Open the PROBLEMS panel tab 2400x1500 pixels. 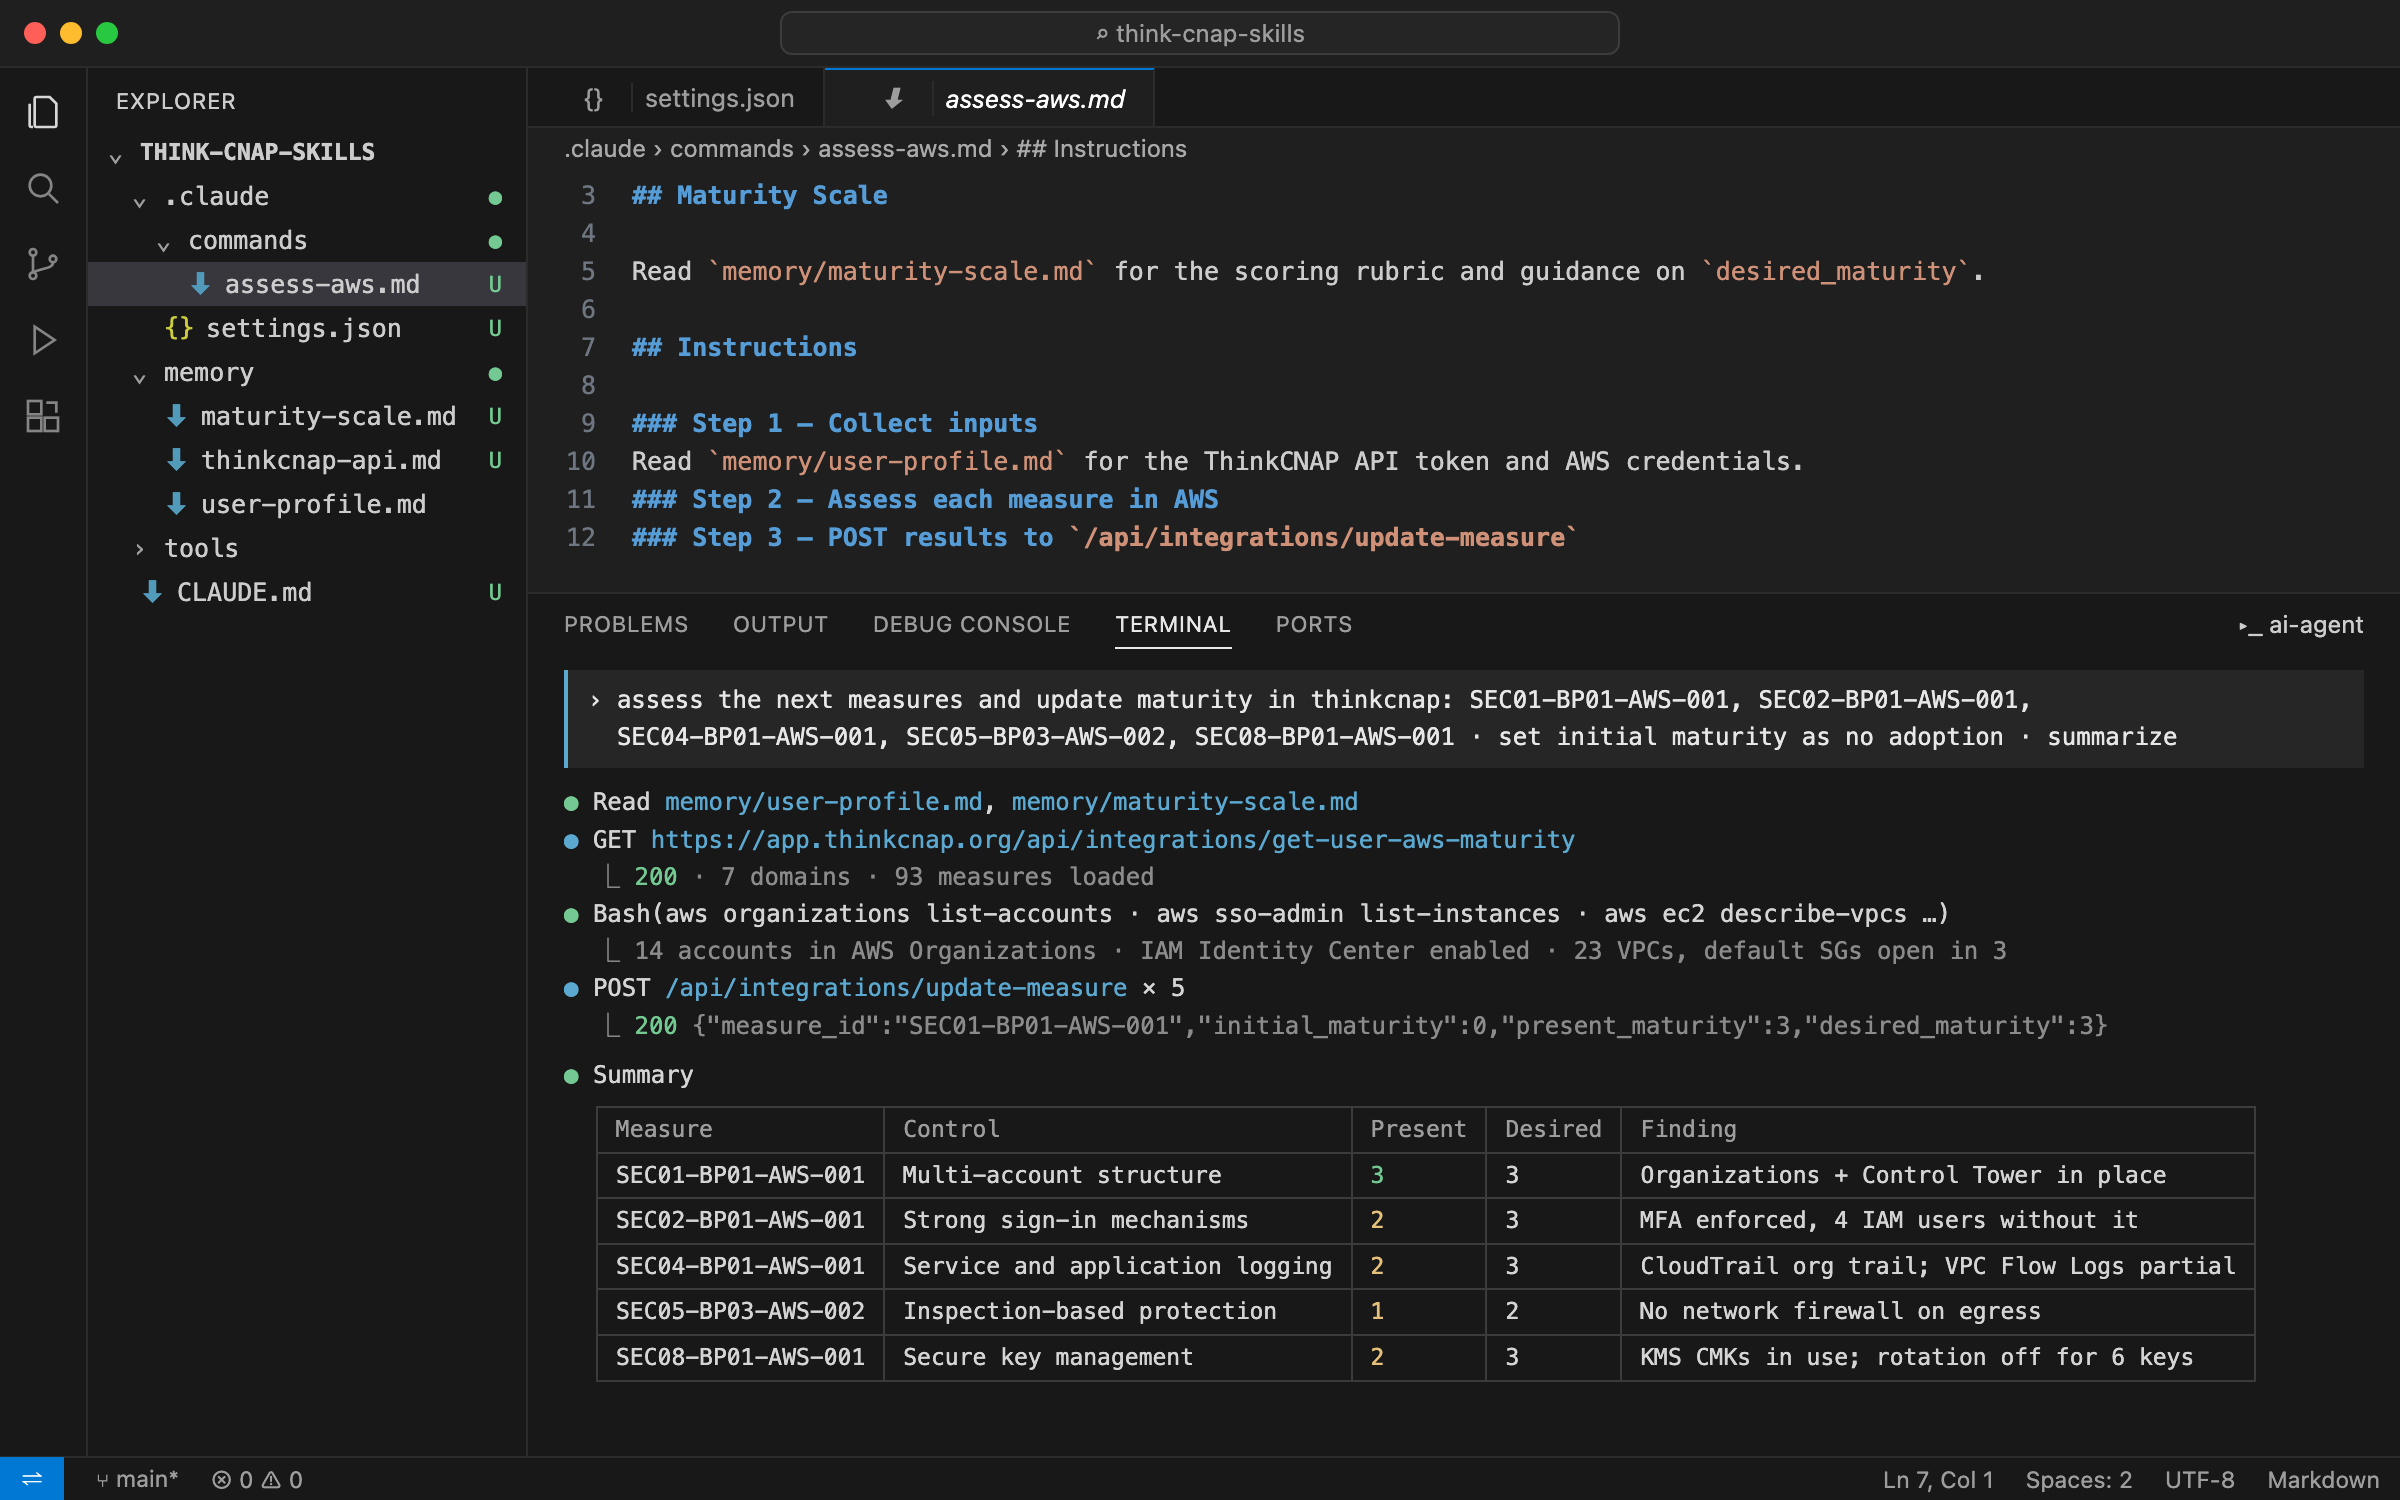[x=626, y=625]
